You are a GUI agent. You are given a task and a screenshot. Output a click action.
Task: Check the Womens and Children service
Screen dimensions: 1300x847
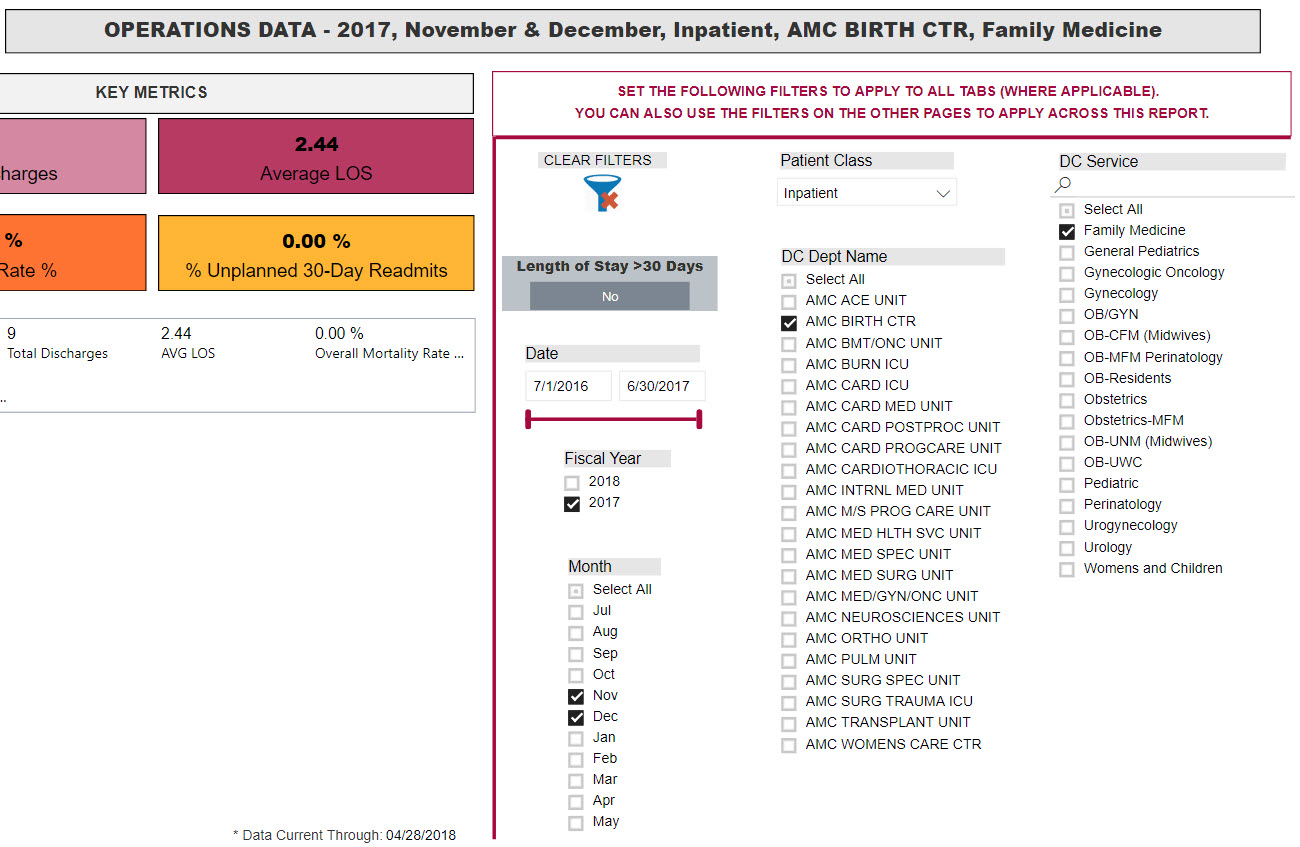[x=1067, y=569]
